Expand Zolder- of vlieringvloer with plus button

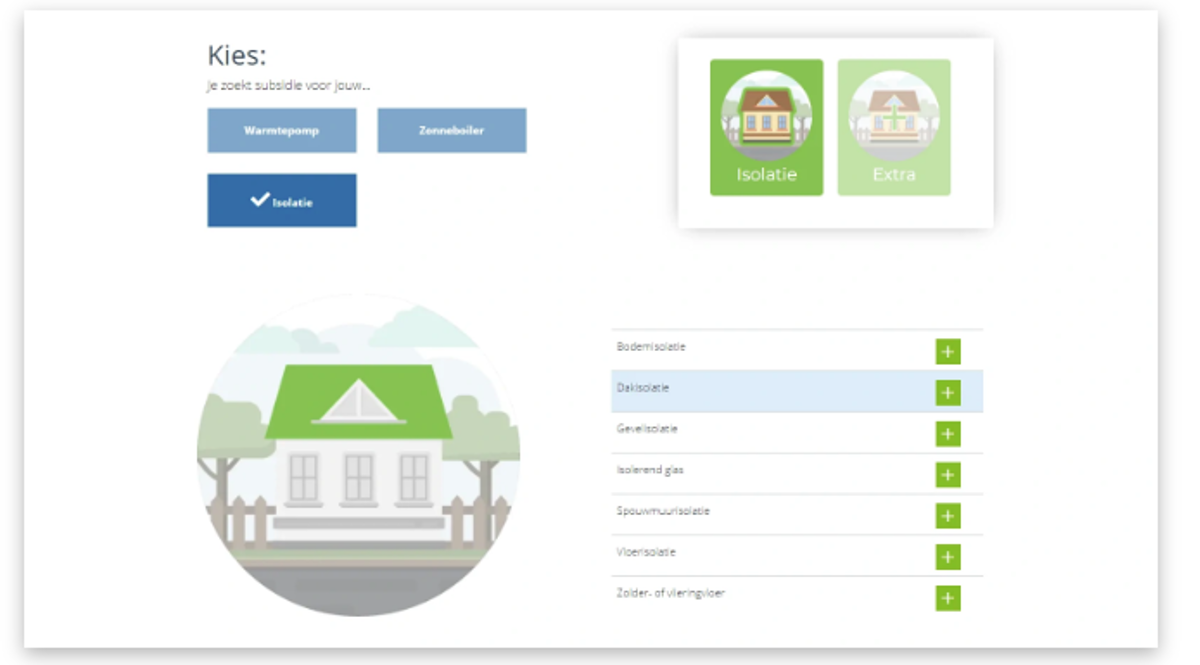coord(947,598)
